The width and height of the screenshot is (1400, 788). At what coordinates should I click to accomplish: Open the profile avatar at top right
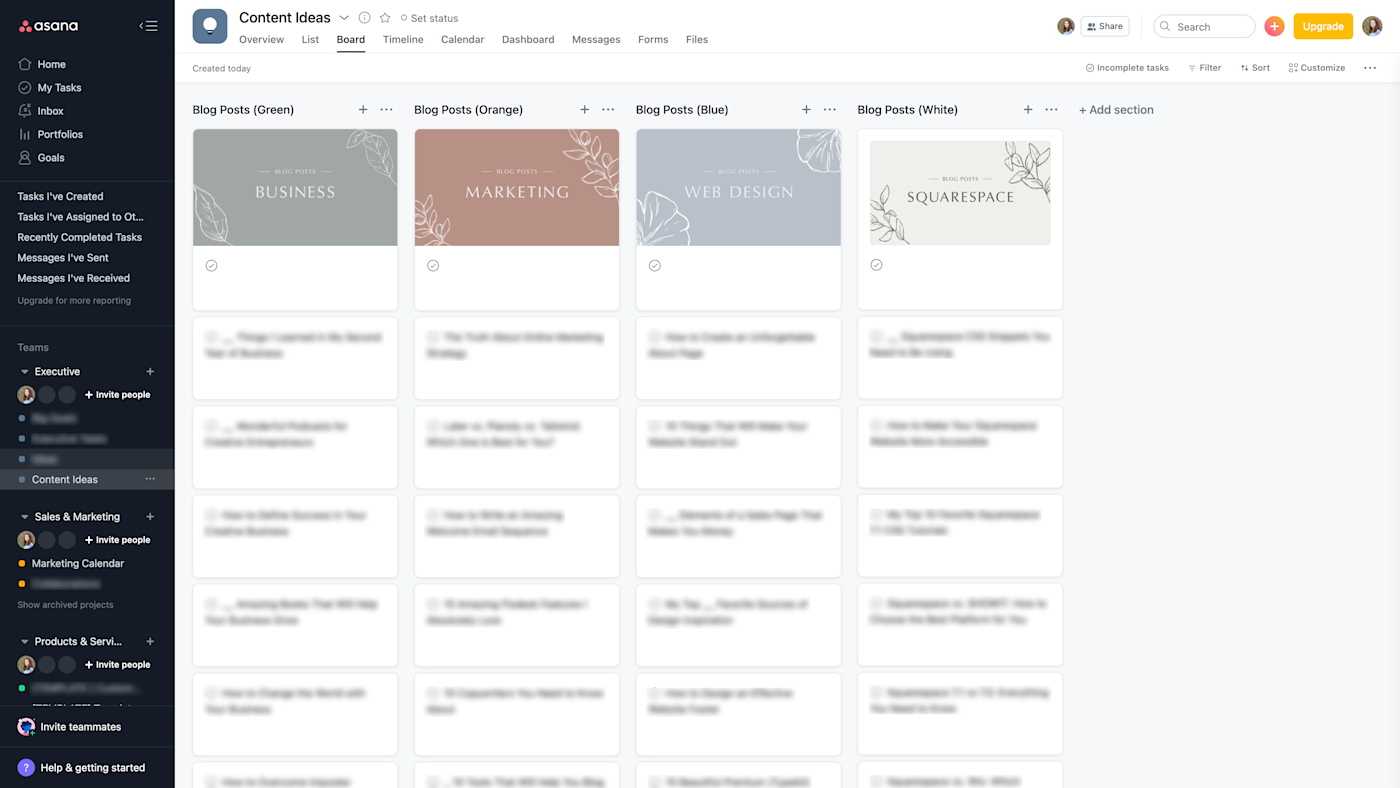(x=1372, y=27)
